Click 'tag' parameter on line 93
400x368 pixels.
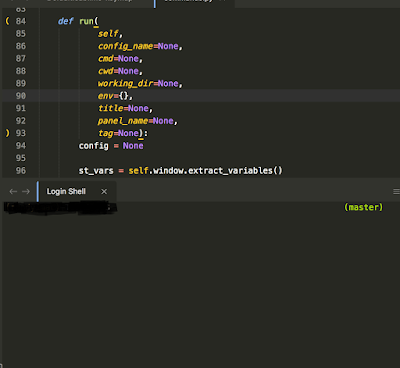pyautogui.click(x=106, y=133)
